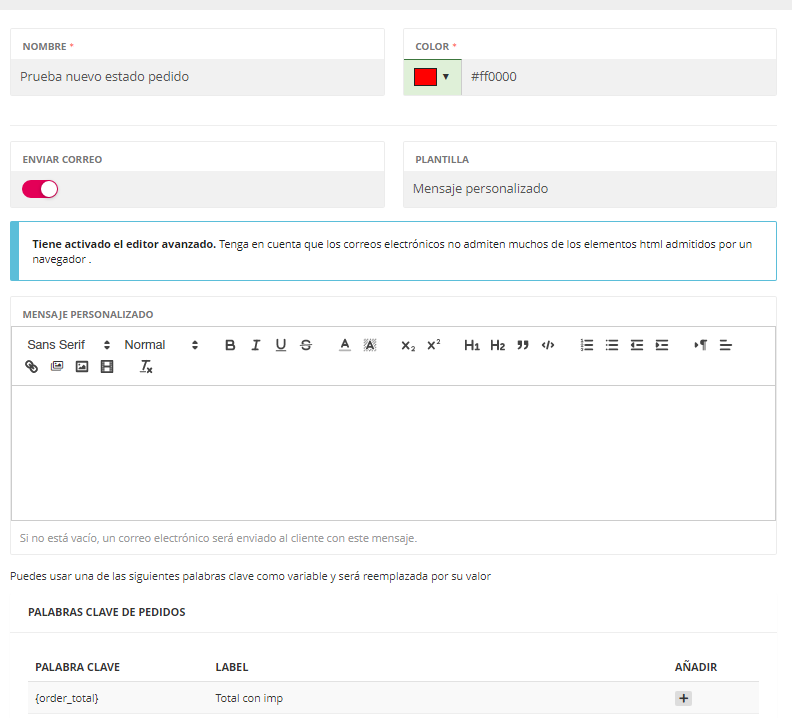
Task: Insert a hyperlink in the editor
Action: click(x=31, y=367)
